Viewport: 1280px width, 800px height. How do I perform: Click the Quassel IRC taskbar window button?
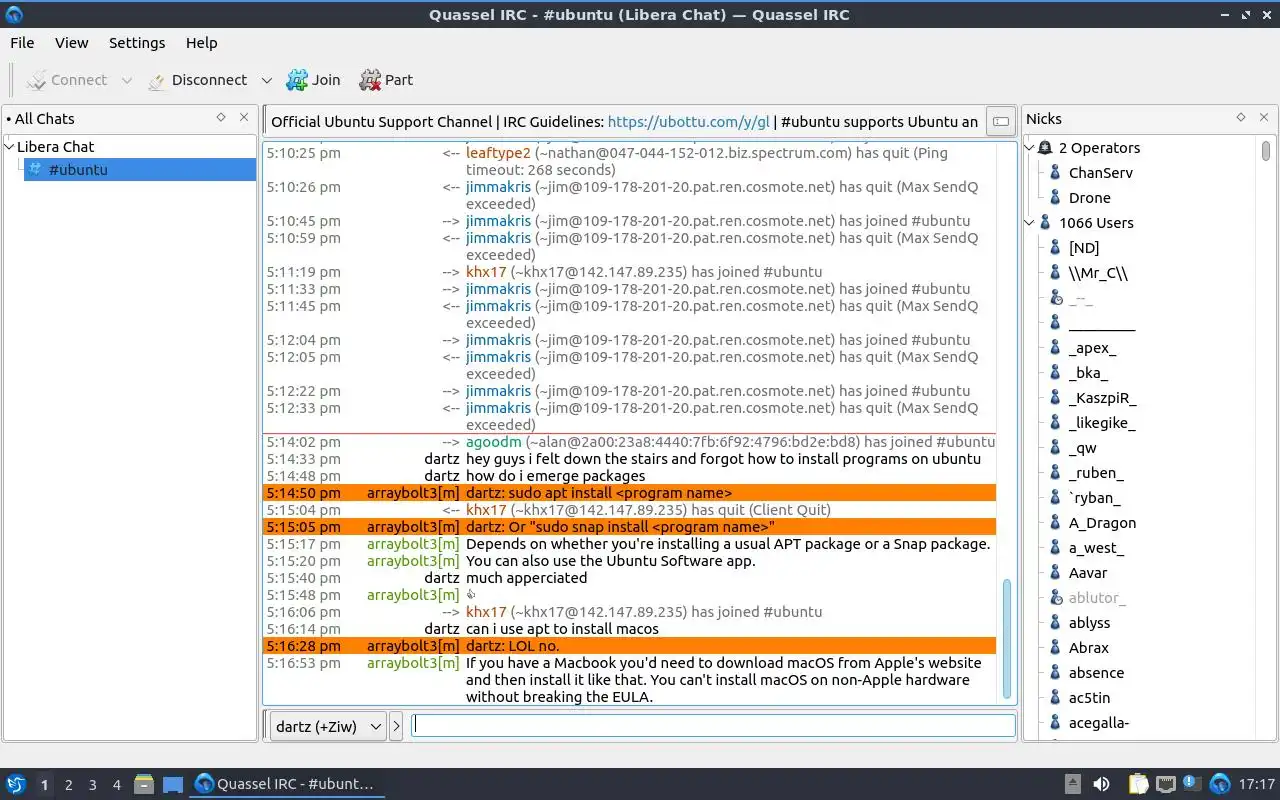click(x=286, y=785)
